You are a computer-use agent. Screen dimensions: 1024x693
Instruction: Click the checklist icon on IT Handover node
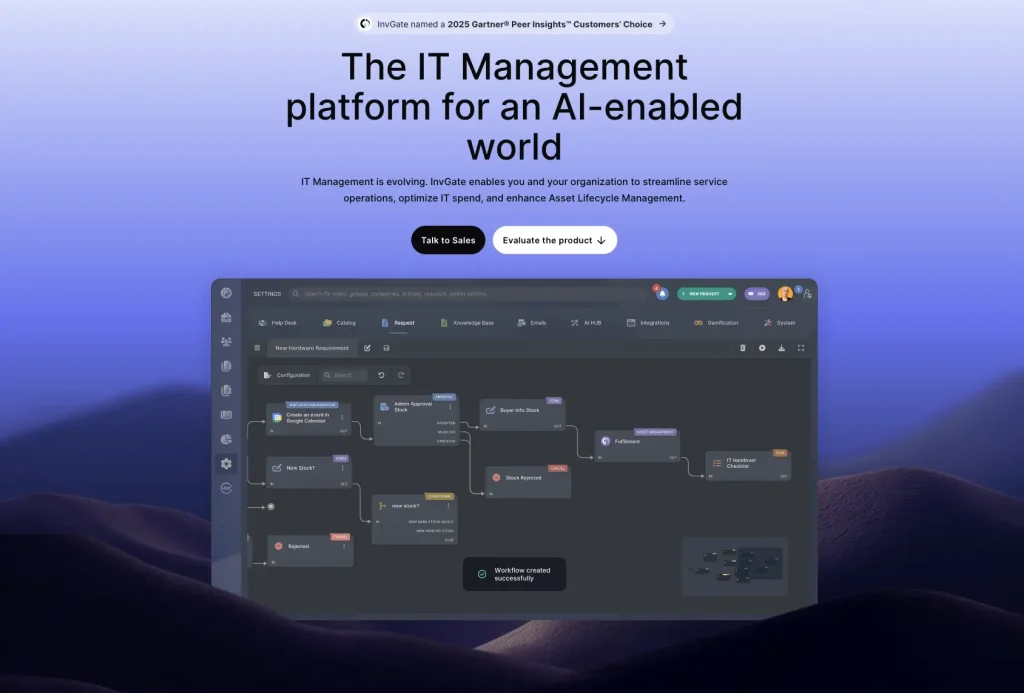[716, 462]
